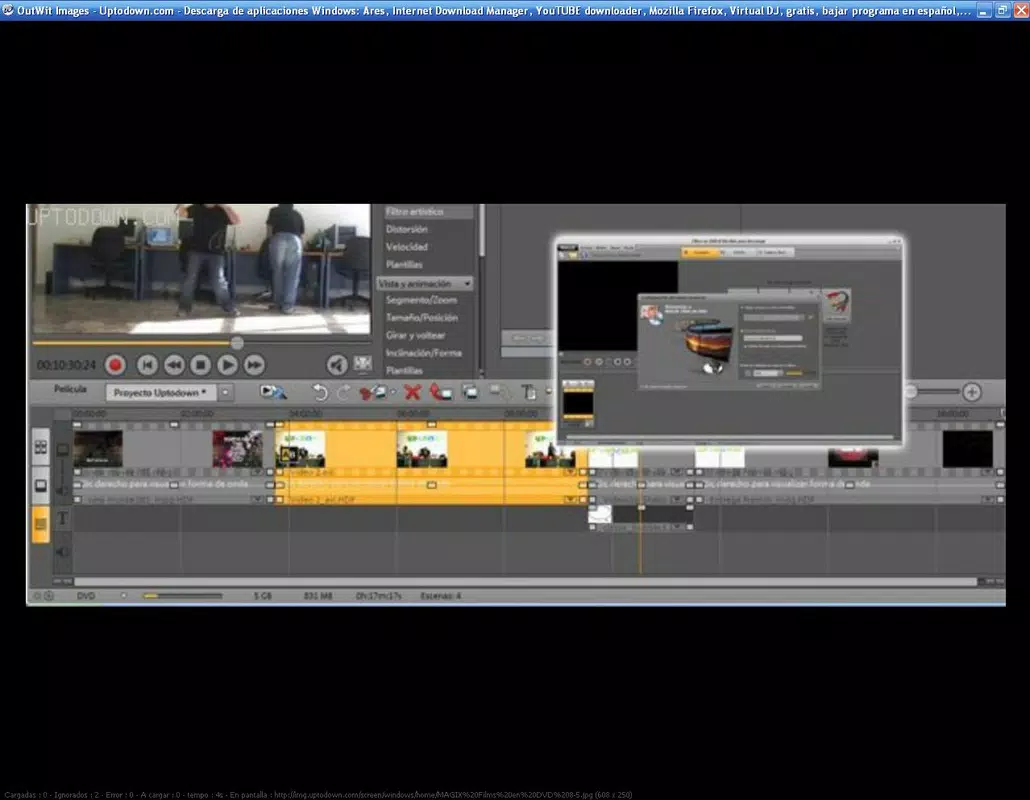Stop playback with the square button
Image resolution: width=1030 pixels, height=800 pixels.
(x=200, y=365)
